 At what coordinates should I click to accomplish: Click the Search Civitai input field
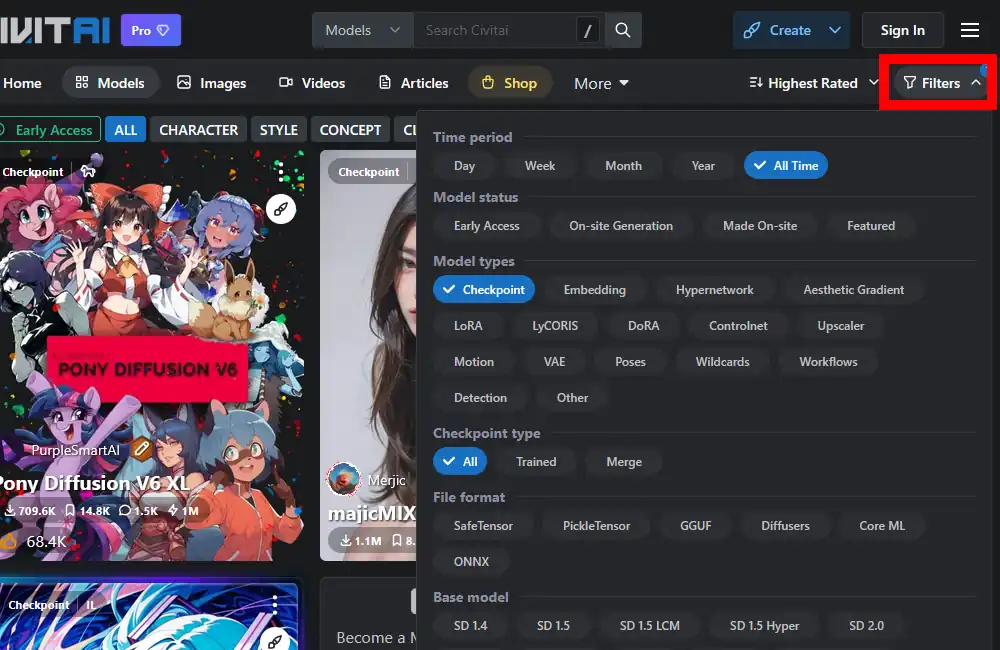coord(495,30)
